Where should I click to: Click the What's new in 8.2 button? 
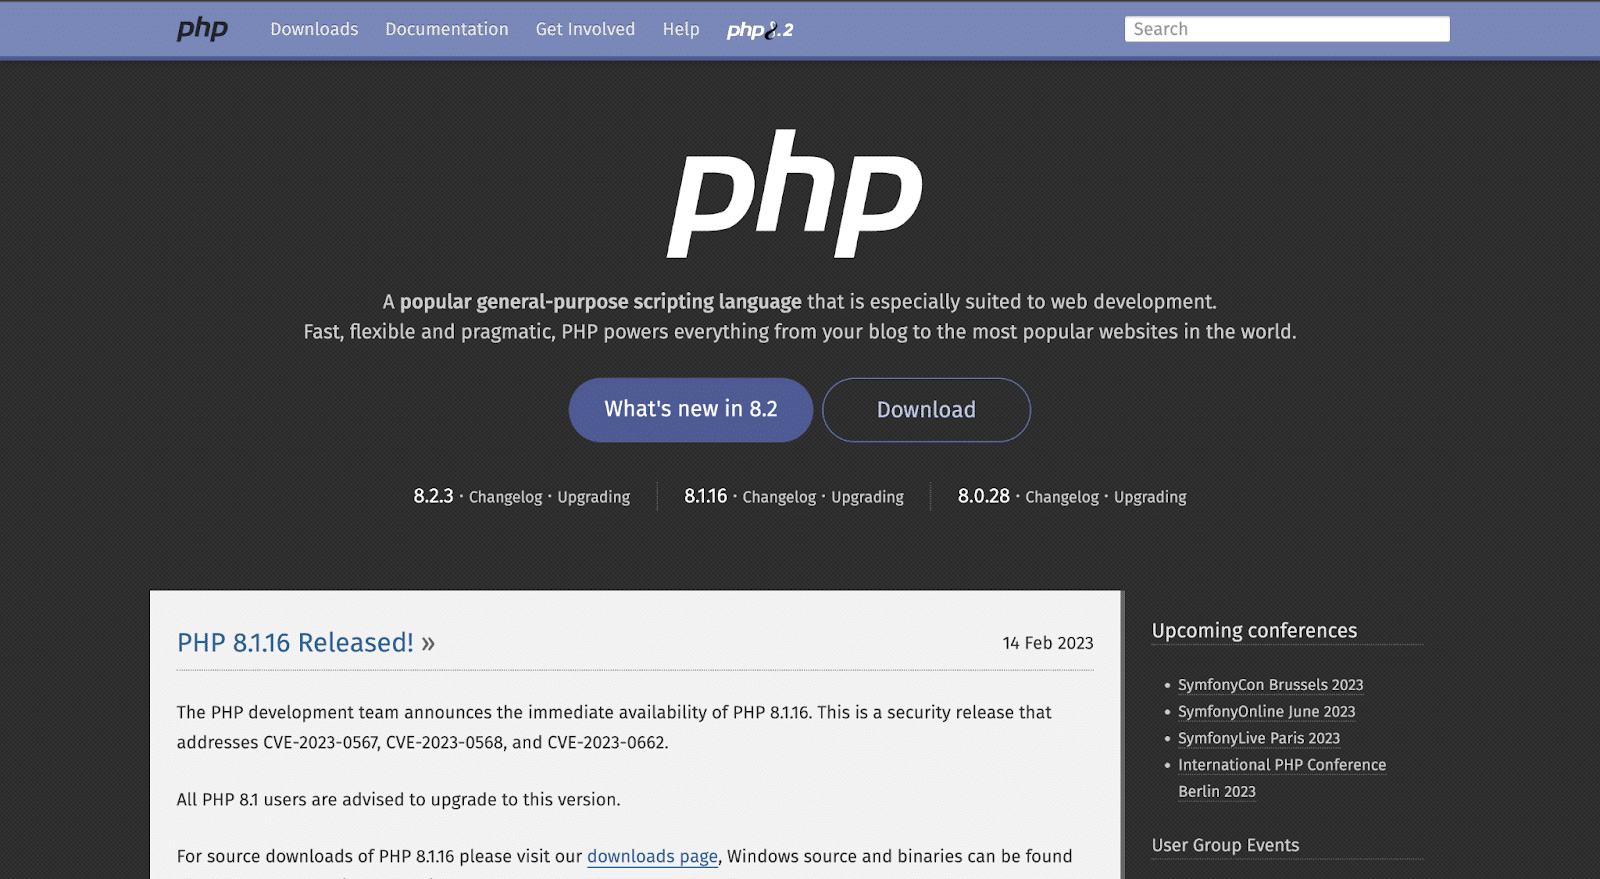691,410
